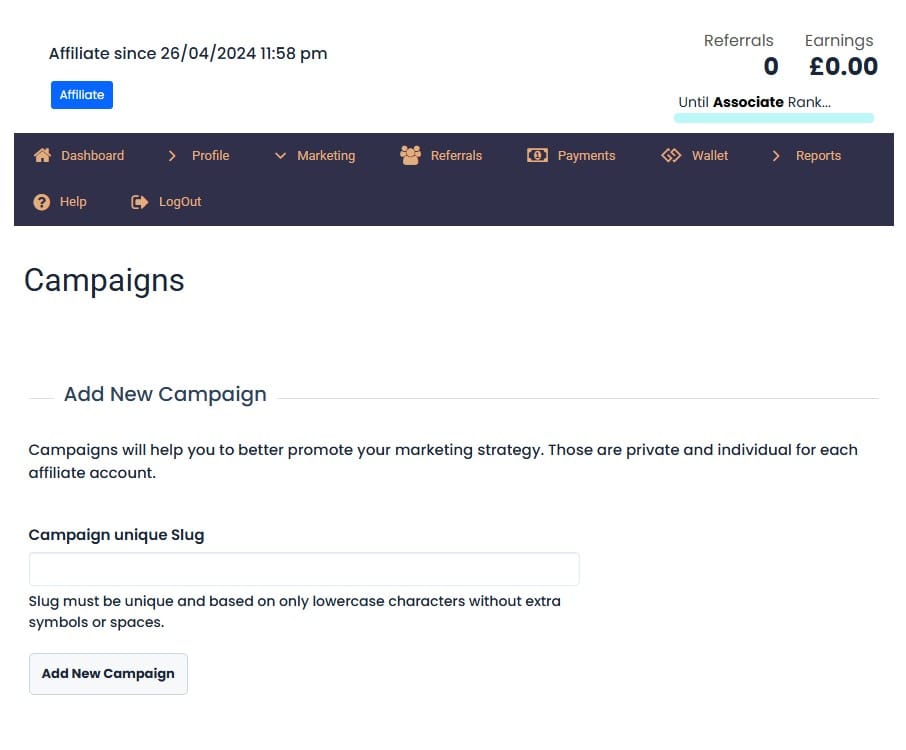
Task: Click the Associate Rank progress bar
Action: click(x=774, y=118)
